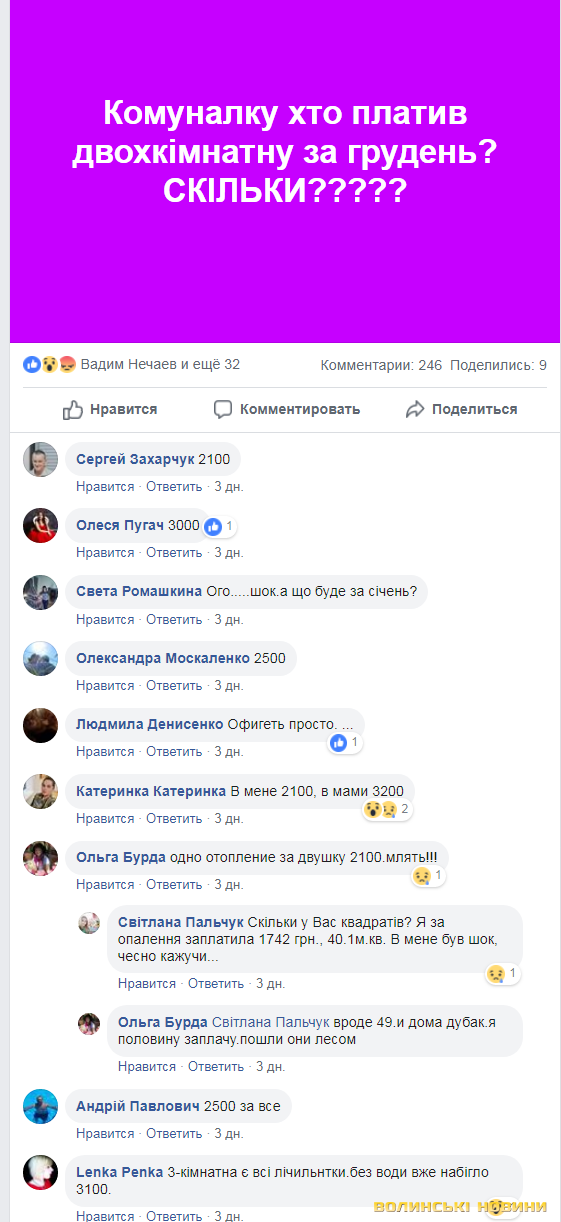Open the reaction emojis summary beside Вадим Нечаев
This screenshot has width=561, height=1222.
pos(50,365)
